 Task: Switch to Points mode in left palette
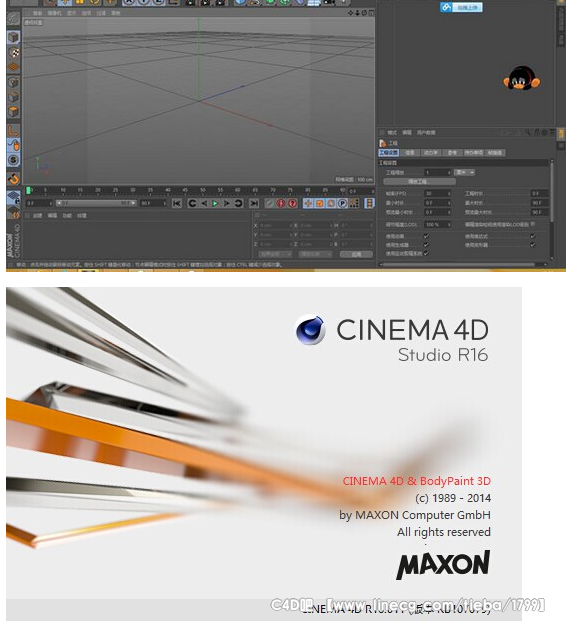(13, 83)
